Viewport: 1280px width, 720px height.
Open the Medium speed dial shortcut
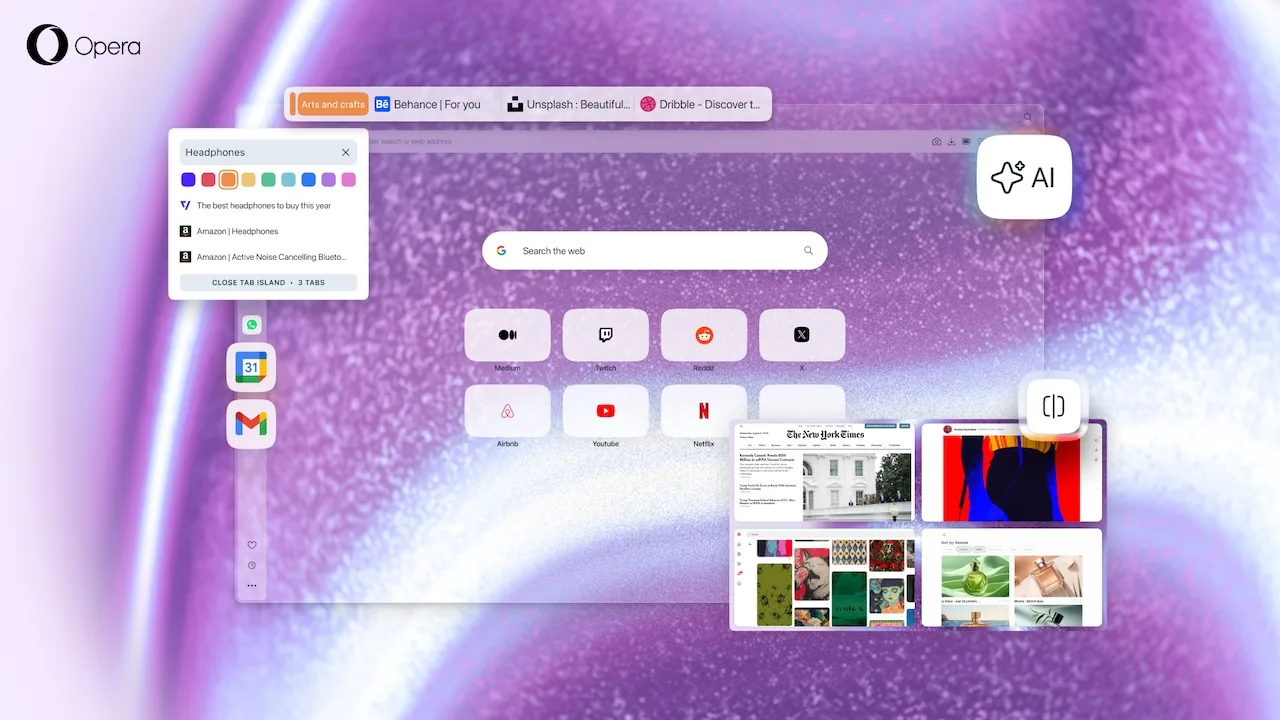(x=507, y=335)
